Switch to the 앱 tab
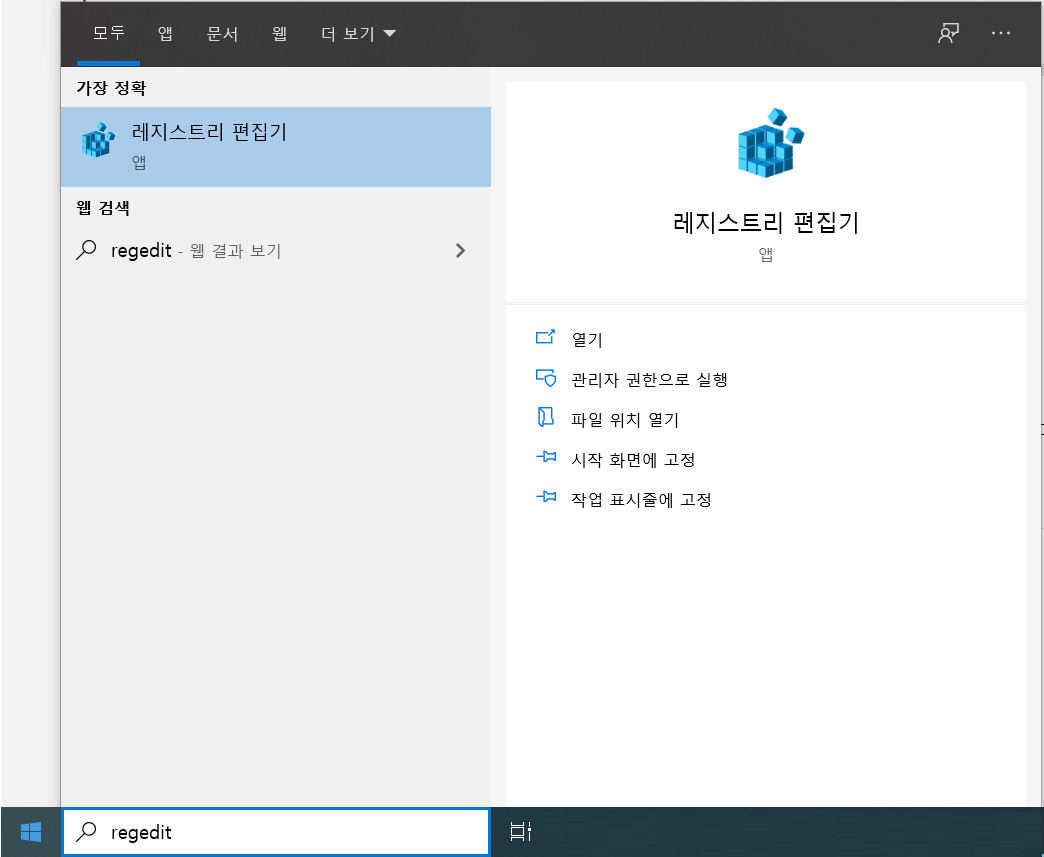Screen dimensions: 1044x857 tap(165, 34)
